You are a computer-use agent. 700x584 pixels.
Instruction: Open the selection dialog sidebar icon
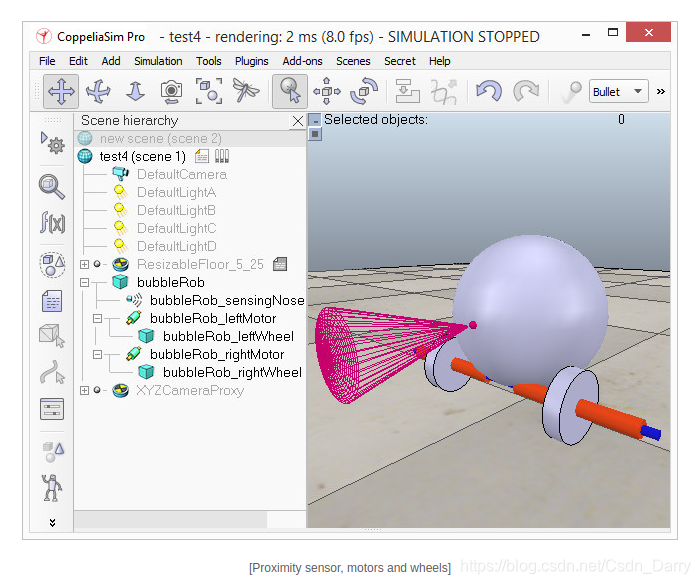pyautogui.click(x=52, y=409)
